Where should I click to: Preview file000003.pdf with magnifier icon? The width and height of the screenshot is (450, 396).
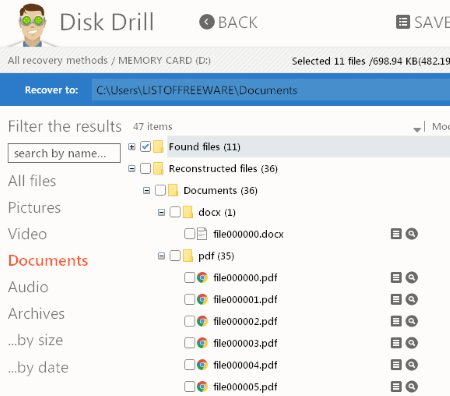[x=412, y=343]
